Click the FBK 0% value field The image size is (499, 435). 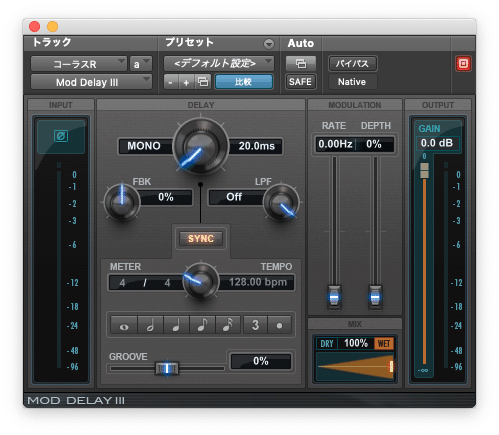click(x=166, y=197)
